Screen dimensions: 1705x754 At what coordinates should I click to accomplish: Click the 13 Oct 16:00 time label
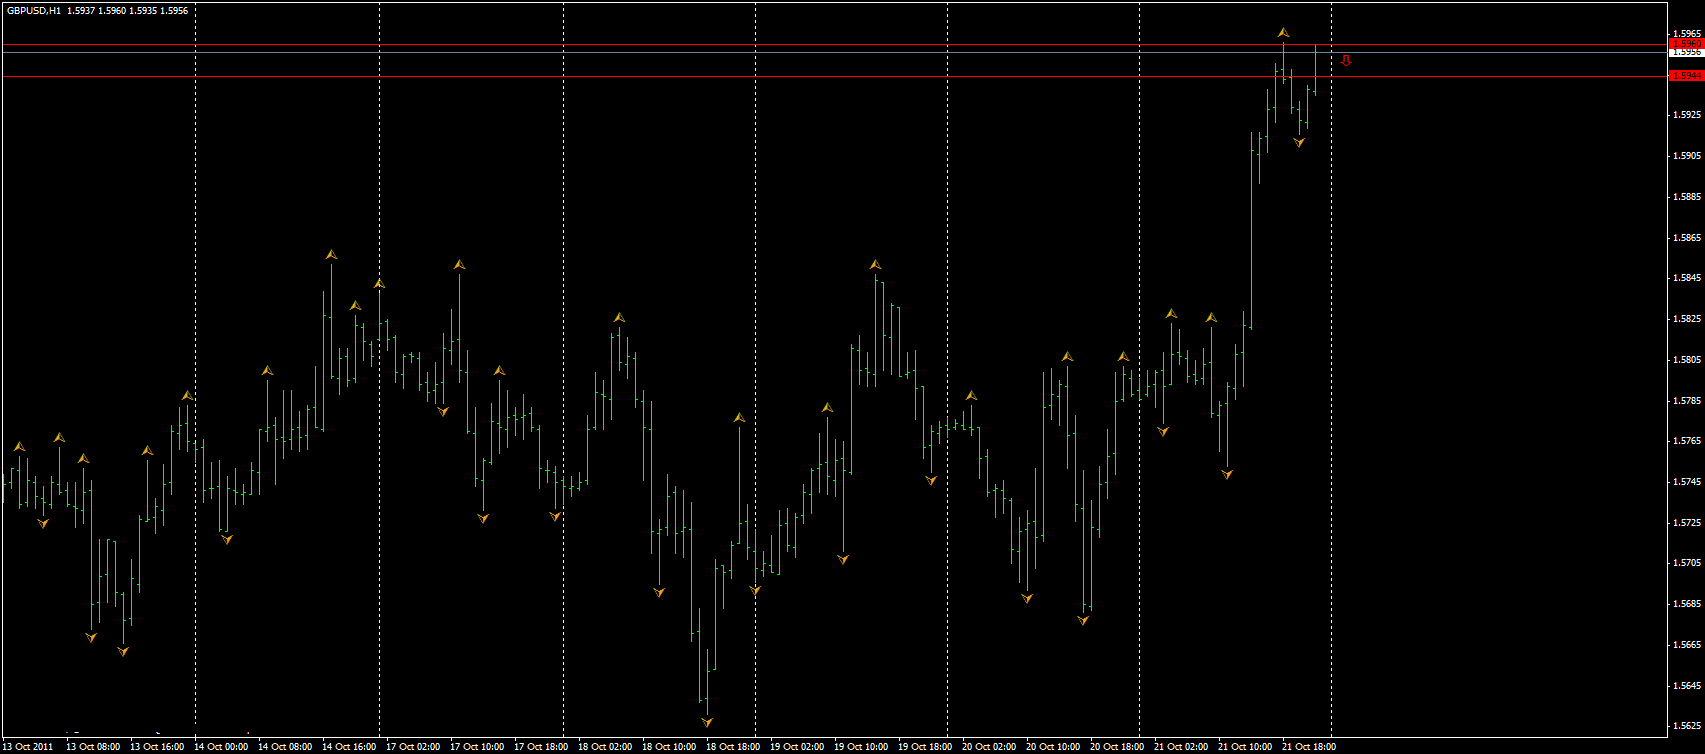[x=157, y=746]
